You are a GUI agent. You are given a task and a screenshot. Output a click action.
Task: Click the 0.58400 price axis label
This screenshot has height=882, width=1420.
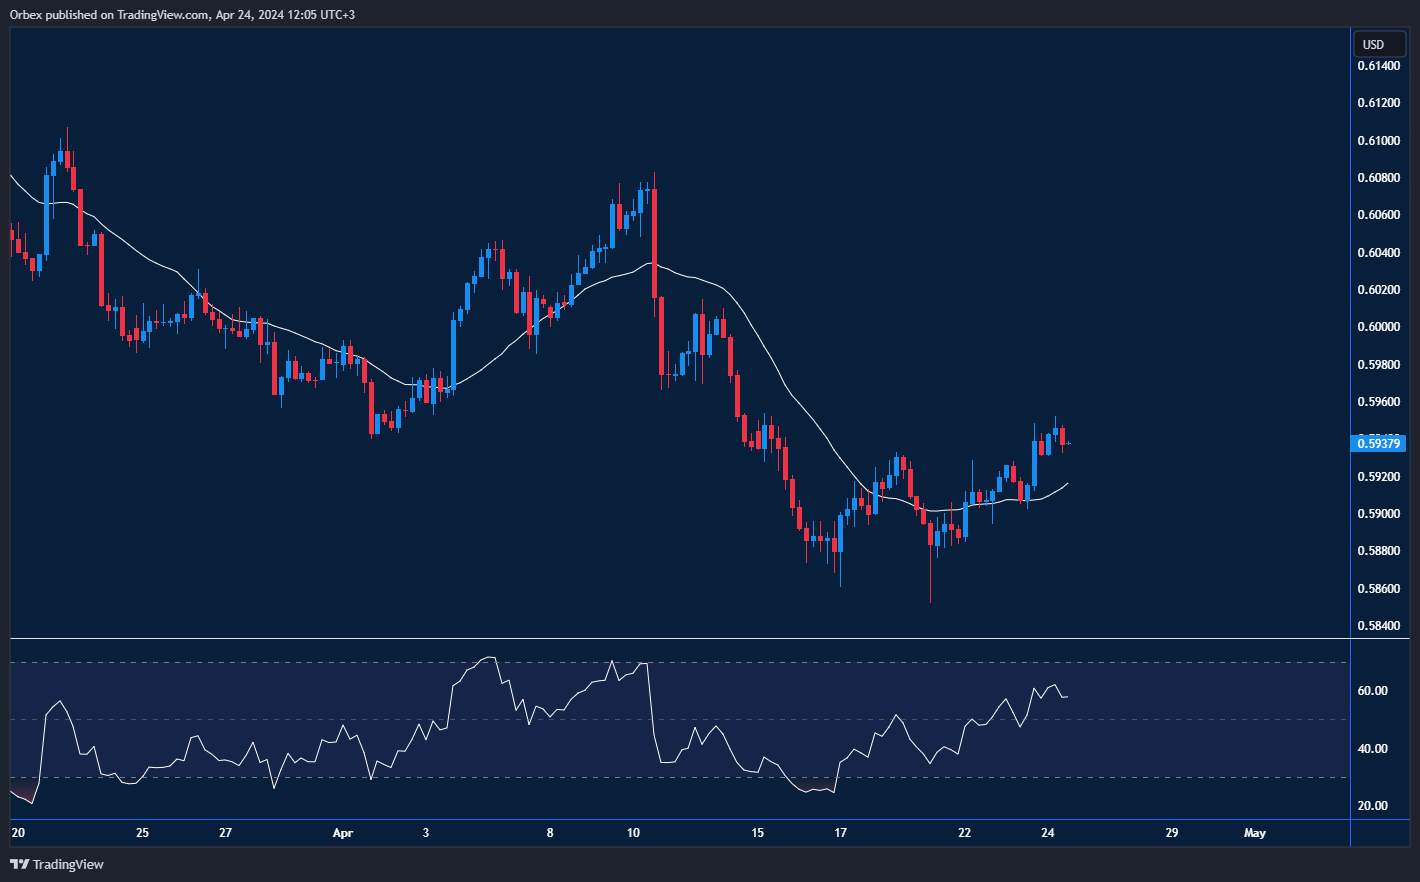point(1378,626)
